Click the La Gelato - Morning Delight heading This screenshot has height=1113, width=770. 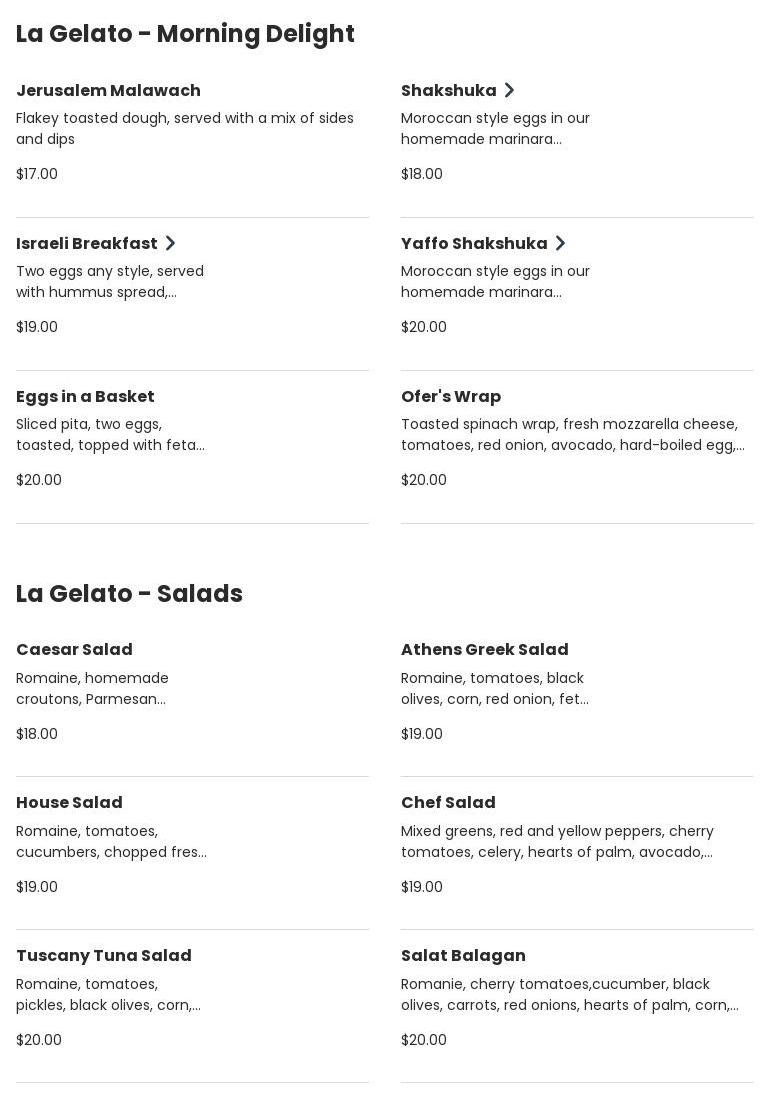coord(185,34)
